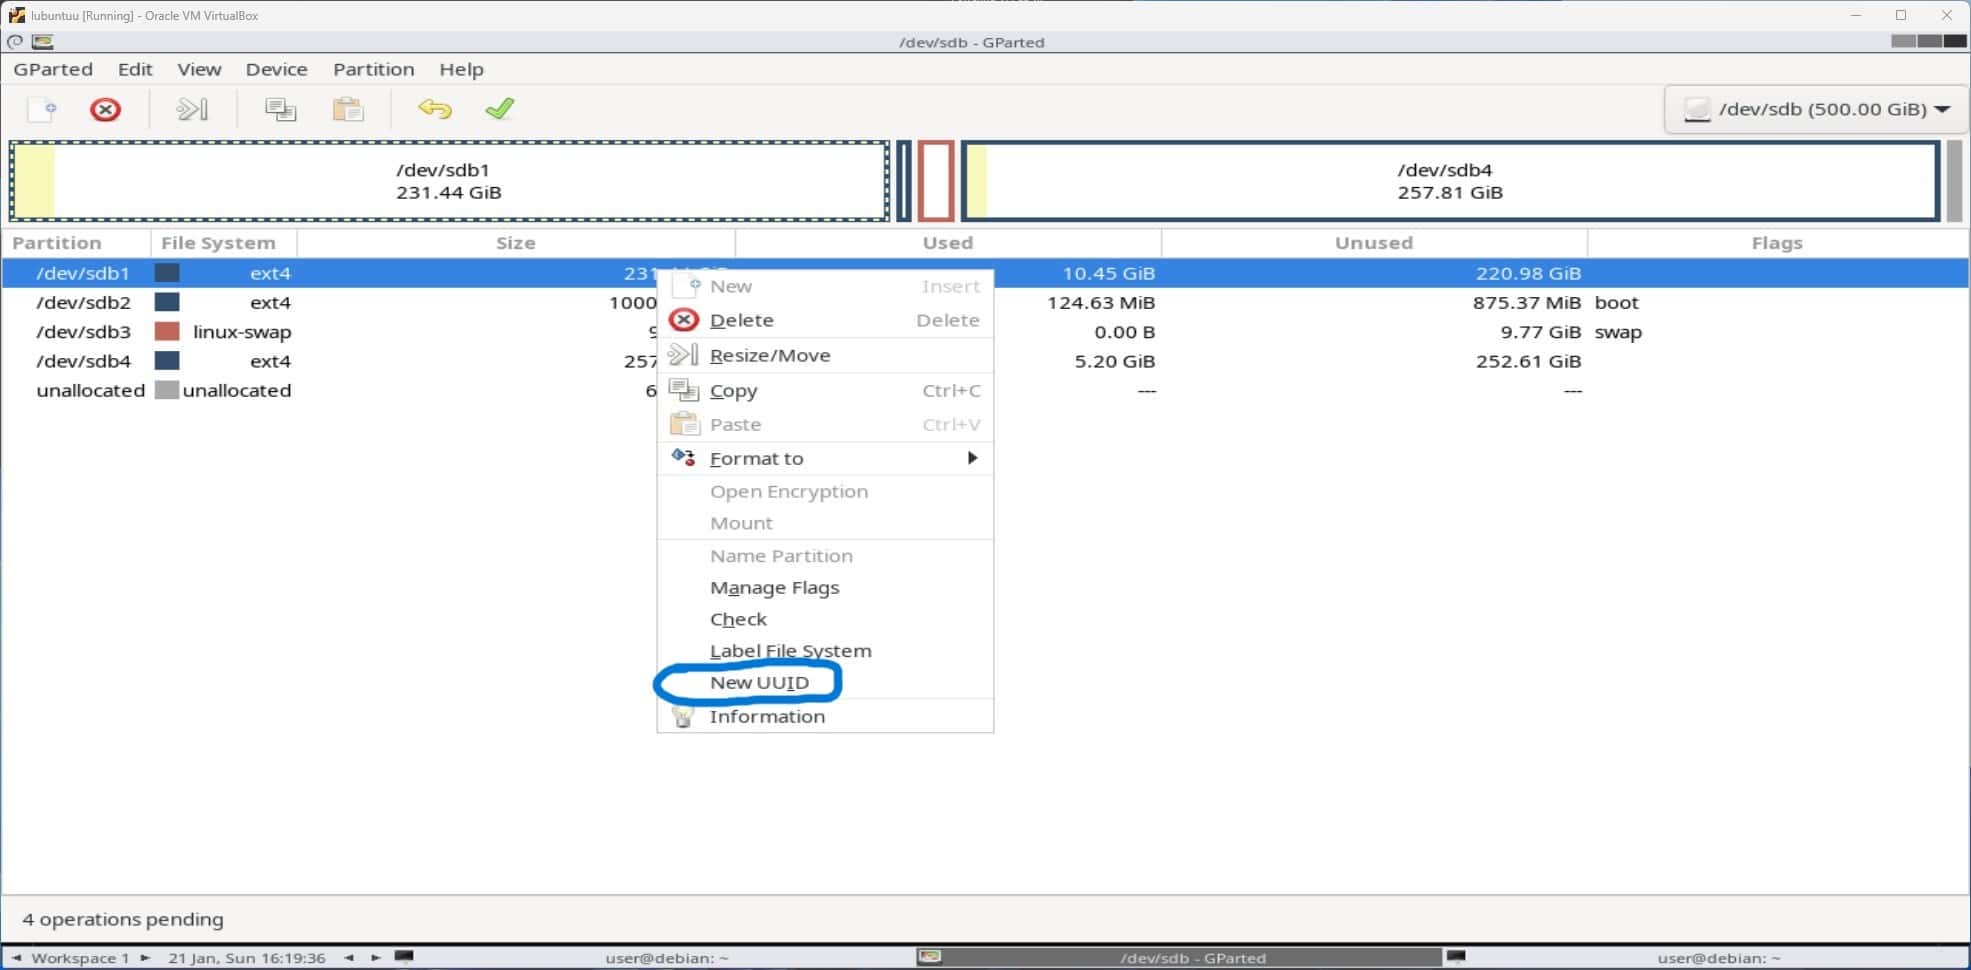
Task: Select the /dev/sdb3 row in partition list
Action: tap(985, 332)
